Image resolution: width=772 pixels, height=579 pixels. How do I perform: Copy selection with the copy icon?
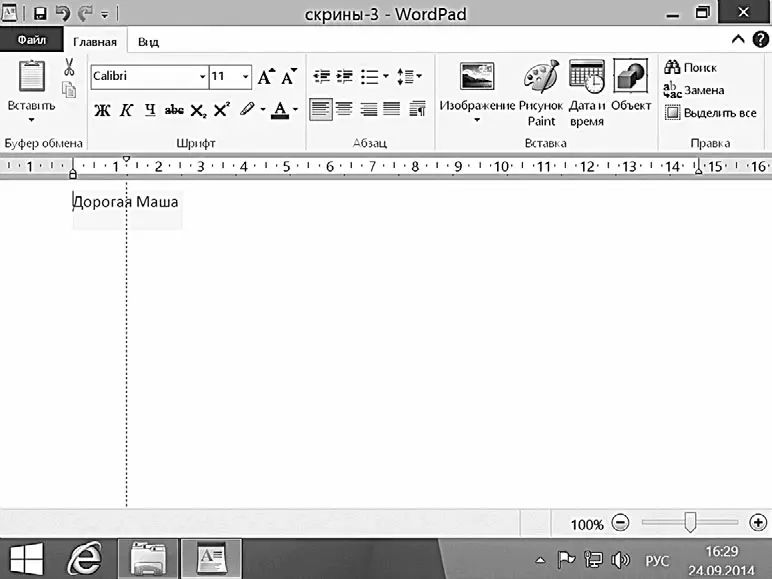point(69,90)
